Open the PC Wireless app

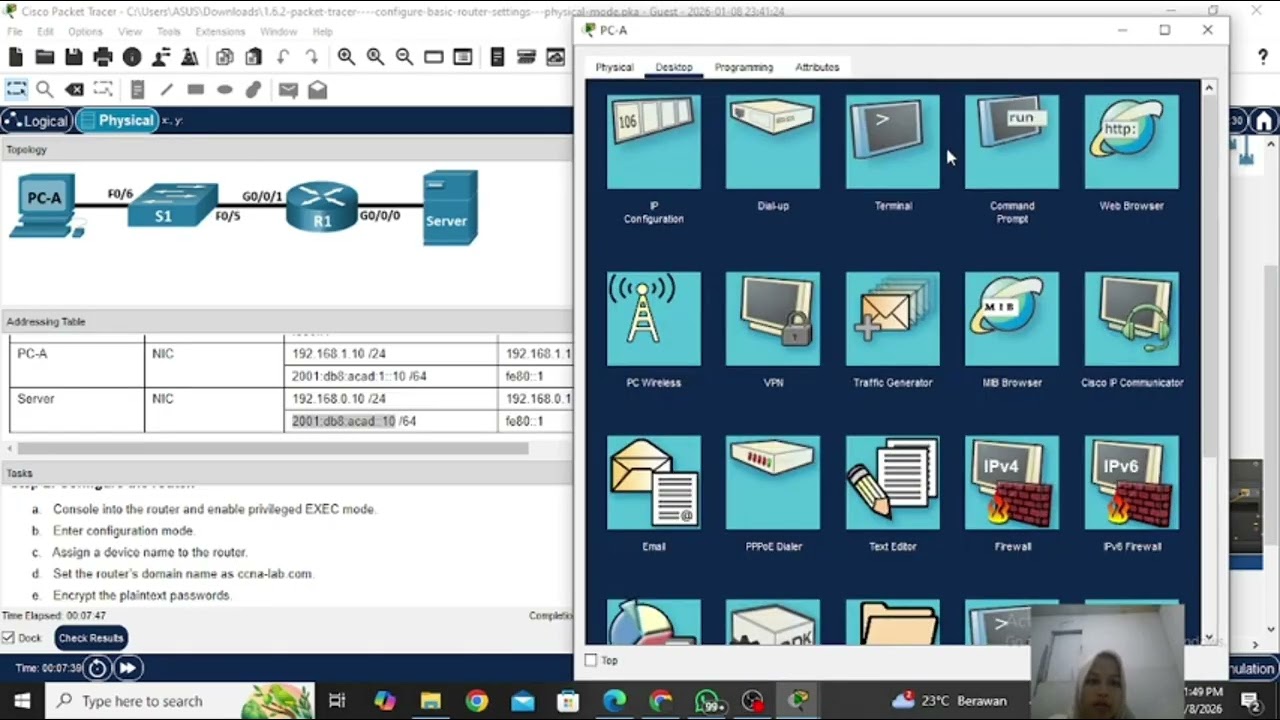[x=653, y=319]
